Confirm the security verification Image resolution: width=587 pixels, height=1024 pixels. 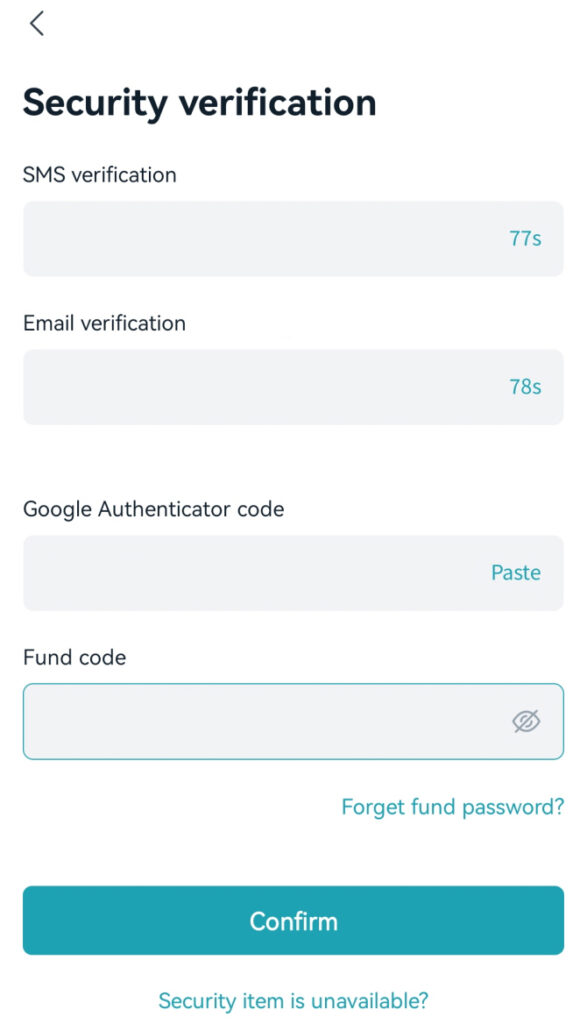click(293, 920)
